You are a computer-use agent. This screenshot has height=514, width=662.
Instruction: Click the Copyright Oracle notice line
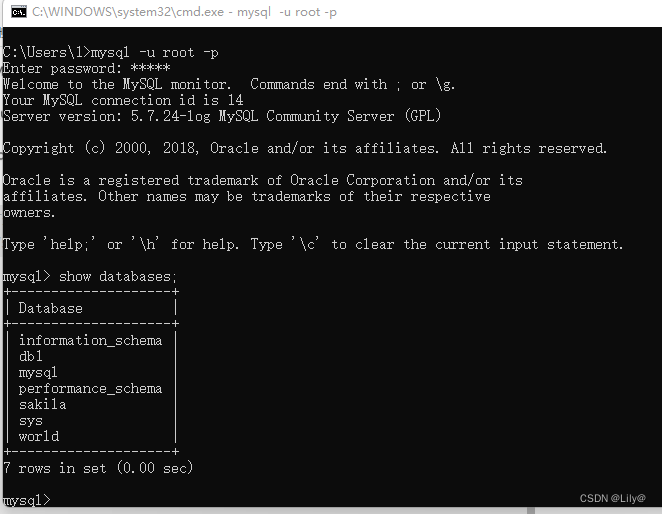click(x=305, y=148)
